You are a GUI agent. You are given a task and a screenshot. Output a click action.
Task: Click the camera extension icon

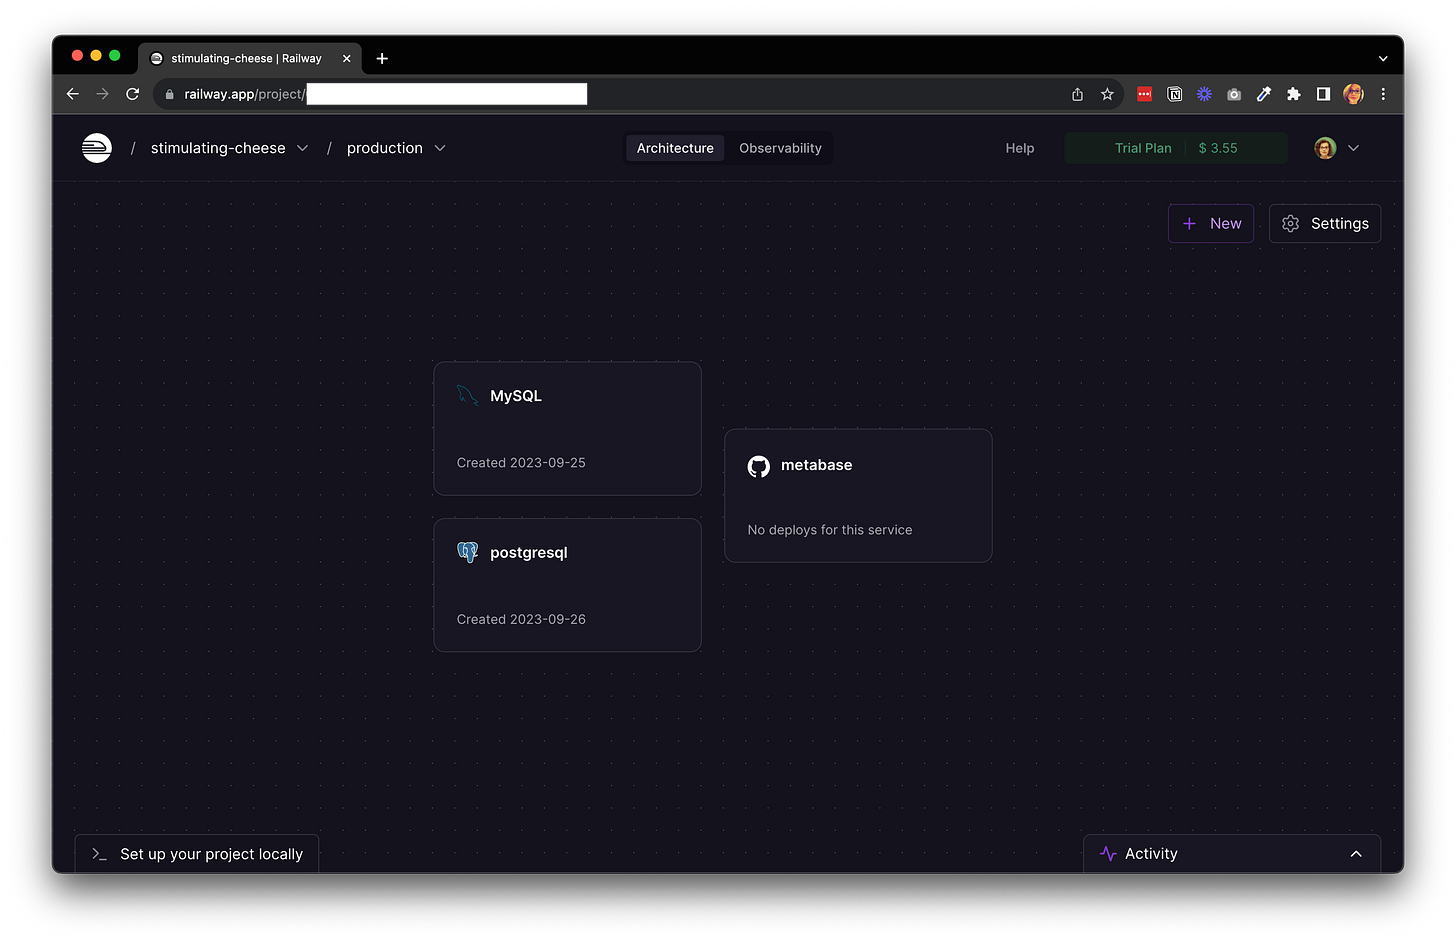click(1234, 94)
